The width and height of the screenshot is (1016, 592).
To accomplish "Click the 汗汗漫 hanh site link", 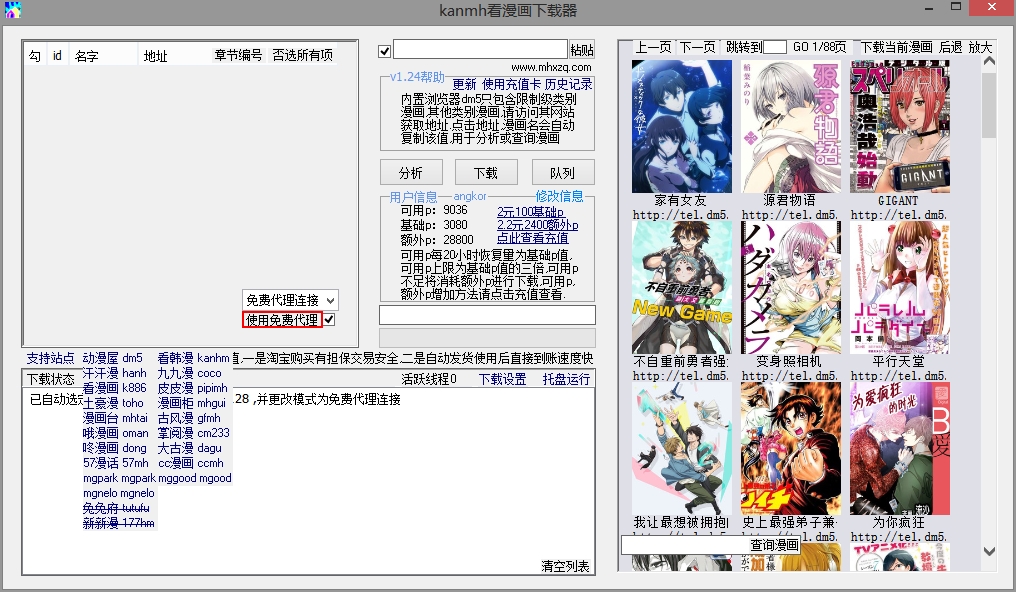I will 115,373.
